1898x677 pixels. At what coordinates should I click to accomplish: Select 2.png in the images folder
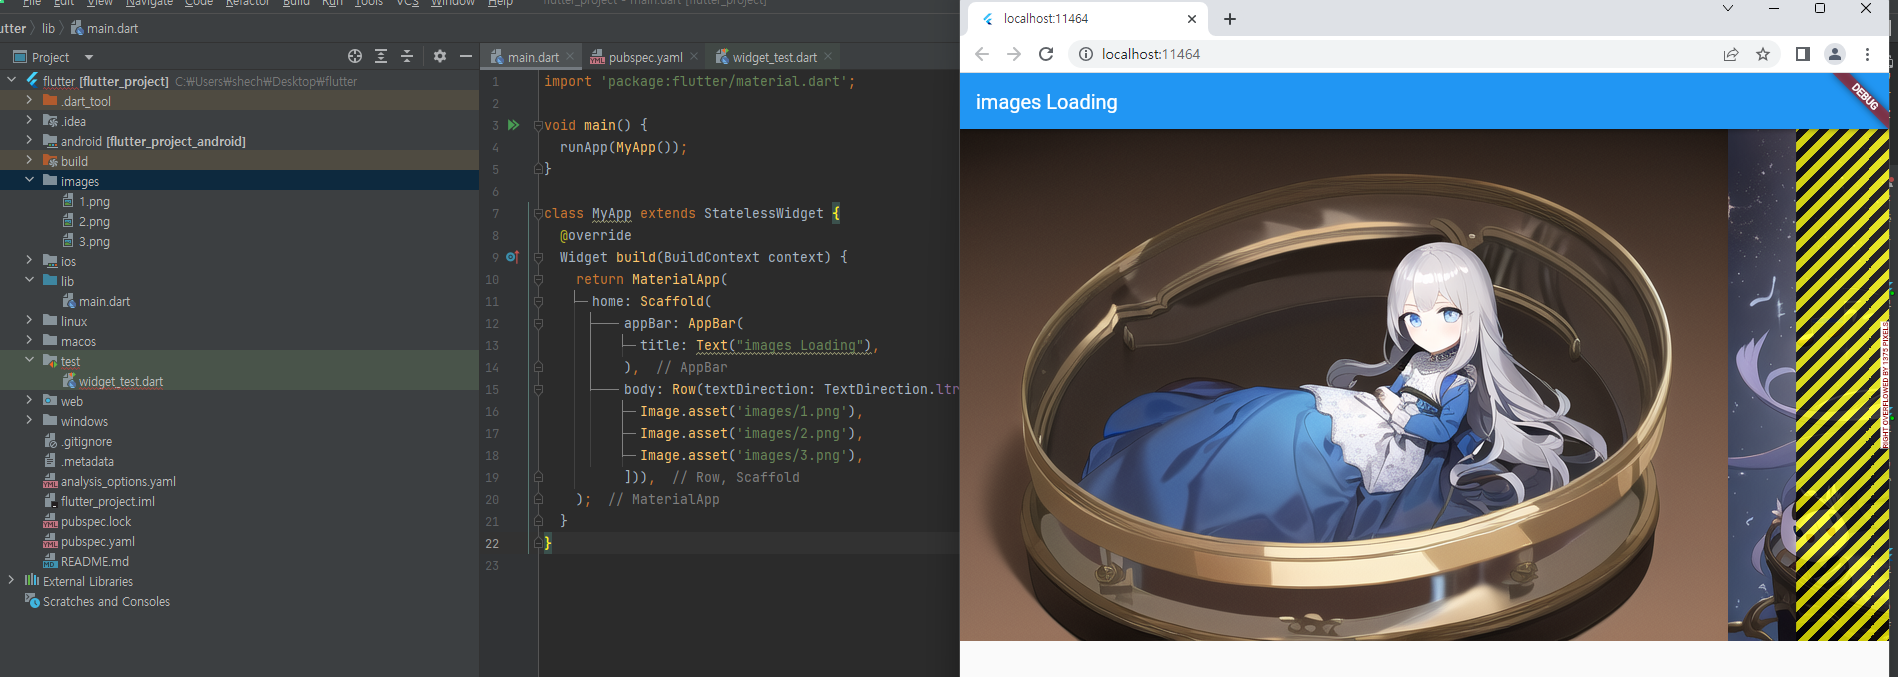click(x=94, y=221)
